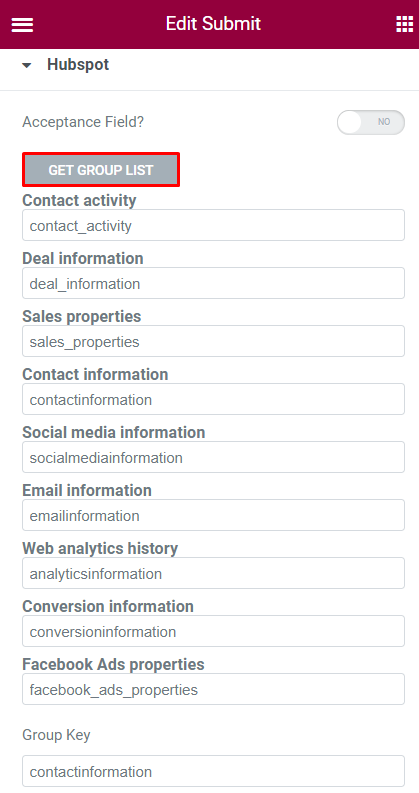Click the Group Key label
The height and width of the screenshot is (793, 419).
(56, 735)
